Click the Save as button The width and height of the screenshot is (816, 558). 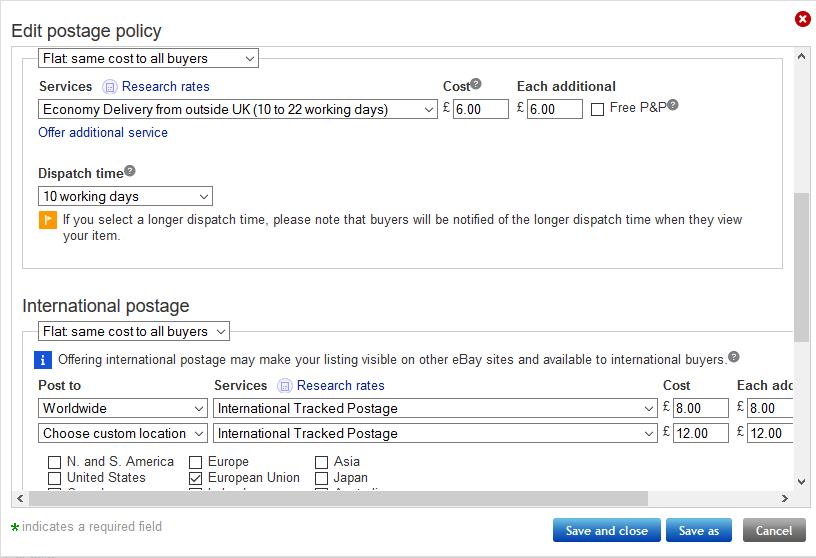699,531
